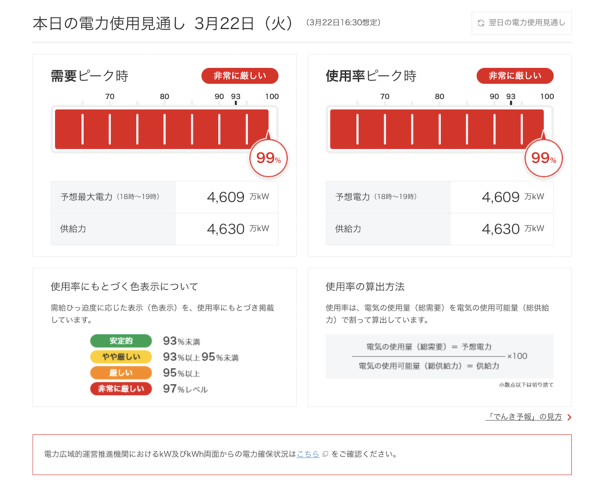The height and width of the screenshot is (491, 590).
Task: Open the こちら link in the notice
Action: click(308, 454)
